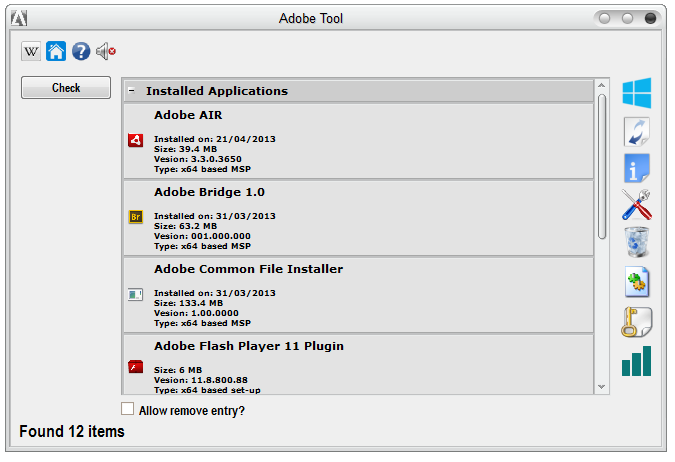Click 'Vesion: 11.8.800.88' text
Image resolution: width=675 pixels, height=462 pixels.
(201, 380)
